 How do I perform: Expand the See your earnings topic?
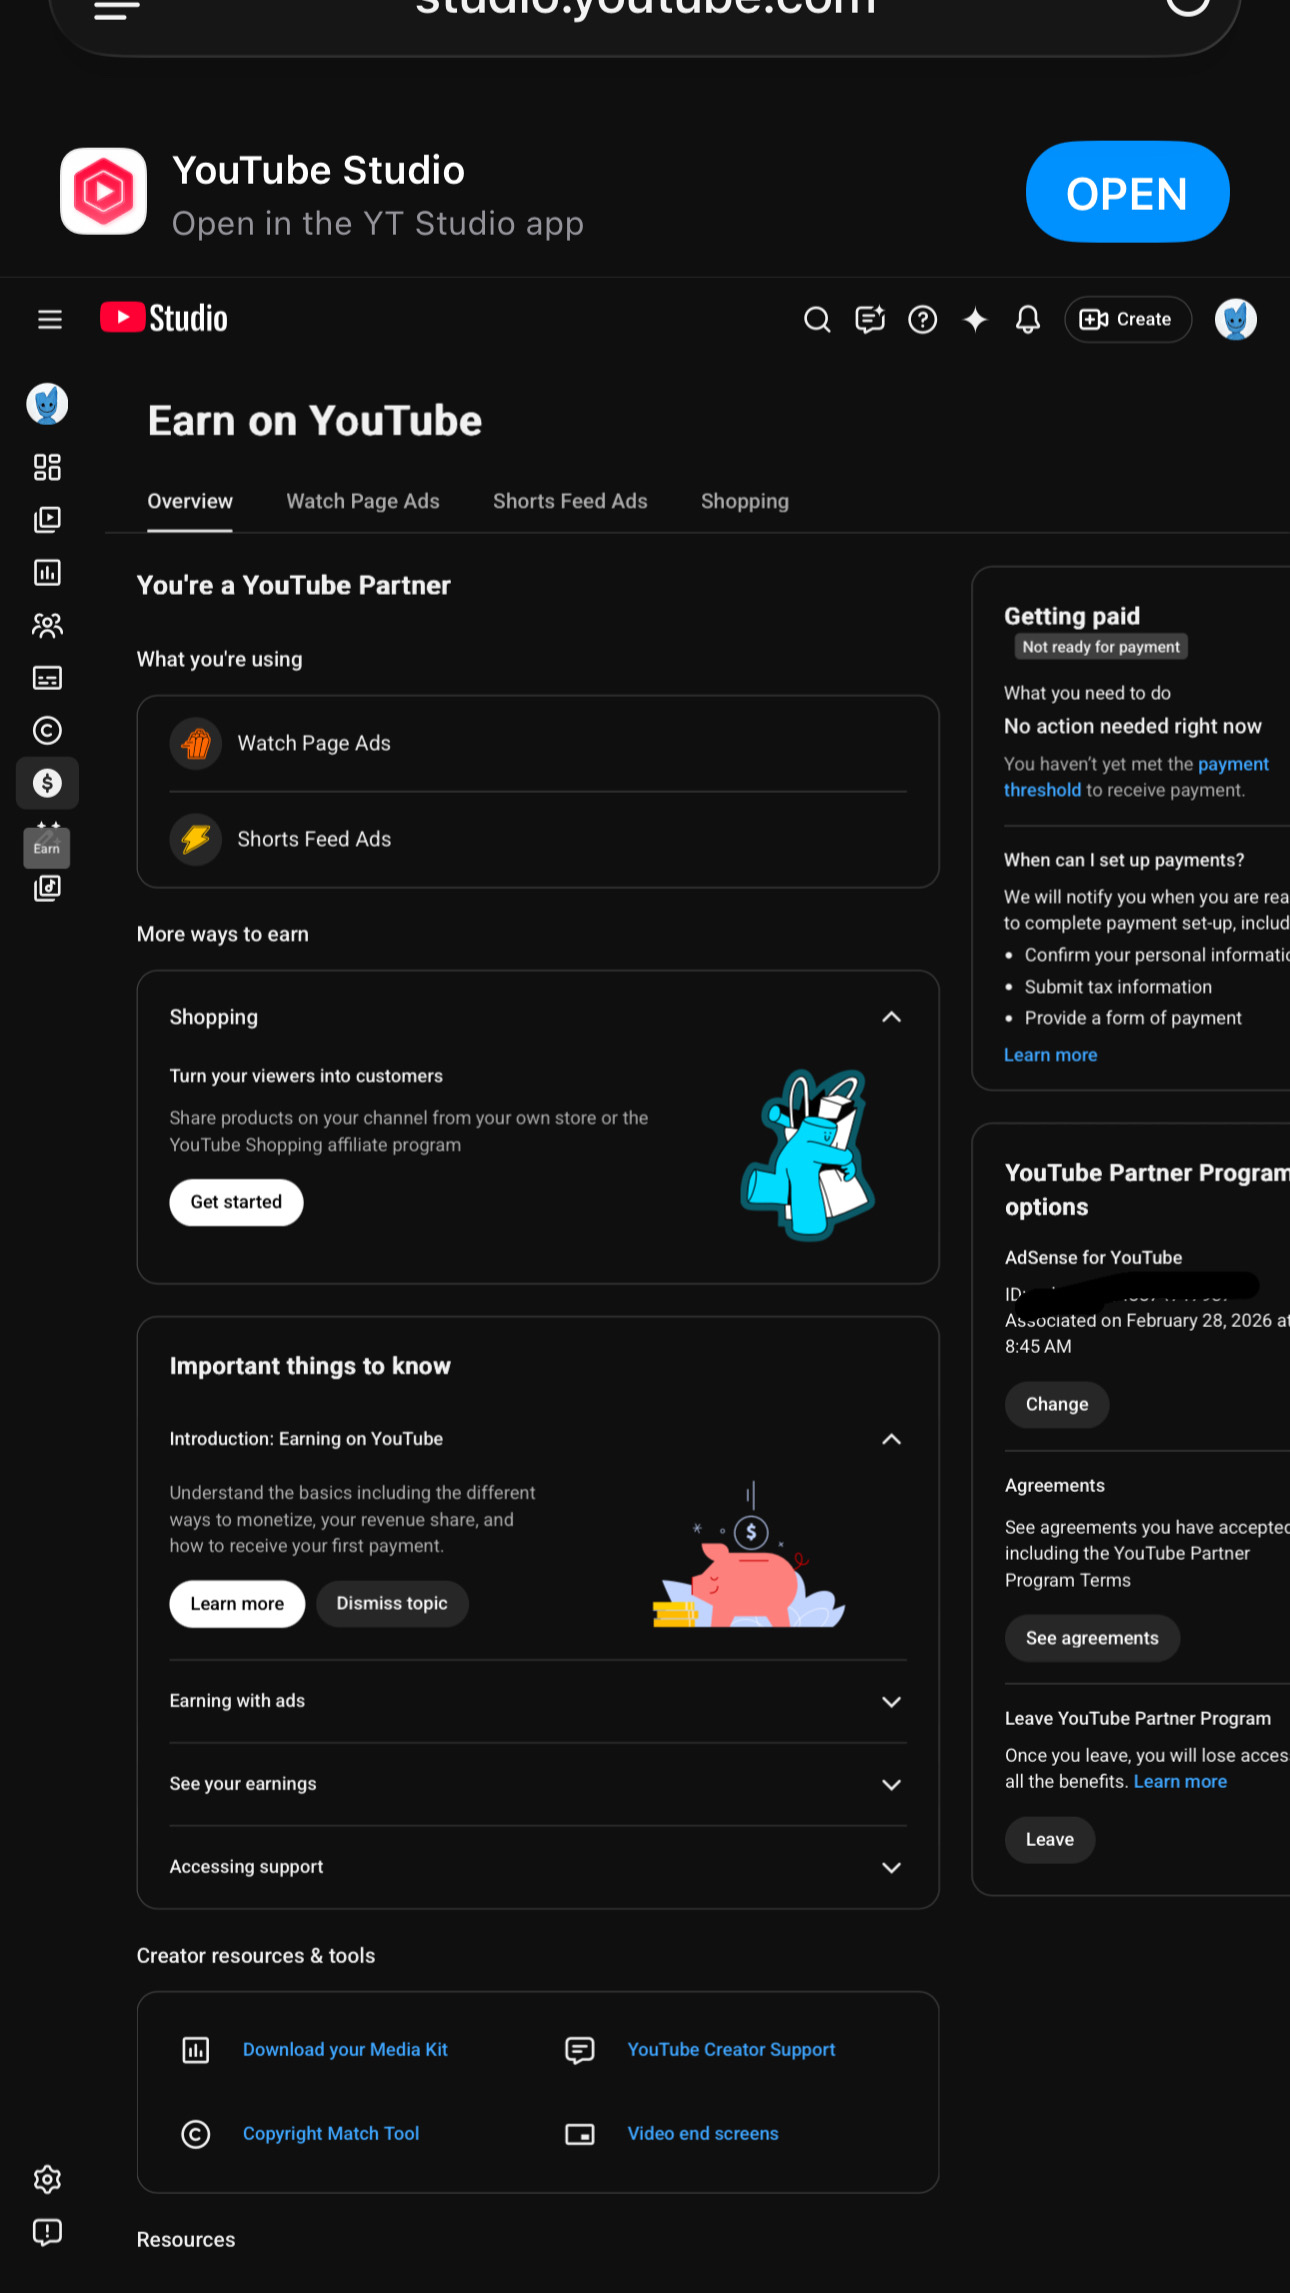click(538, 1784)
